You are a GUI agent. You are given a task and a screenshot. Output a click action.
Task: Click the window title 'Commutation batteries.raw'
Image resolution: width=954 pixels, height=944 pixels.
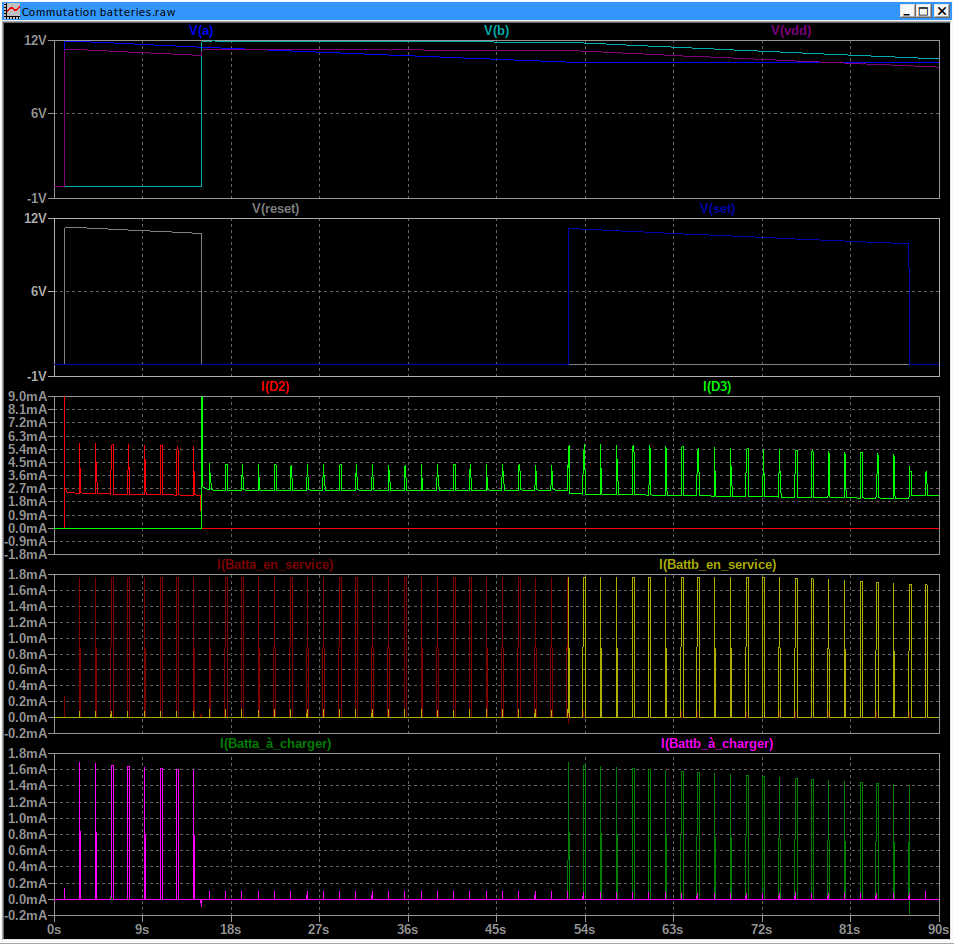click(x=99, y=12)
